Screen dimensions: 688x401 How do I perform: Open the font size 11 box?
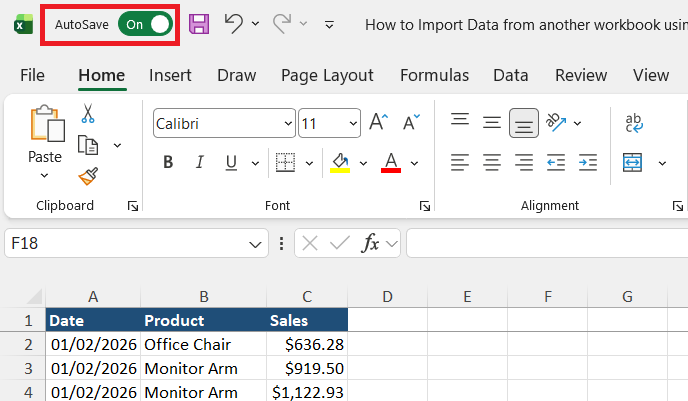pyautogui.click(x=330, y=123)
